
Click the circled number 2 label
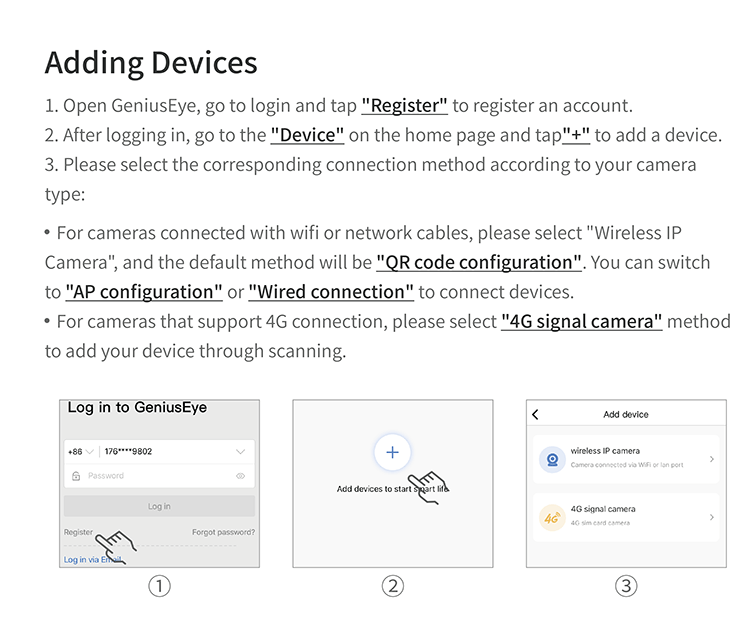(393, 586)
